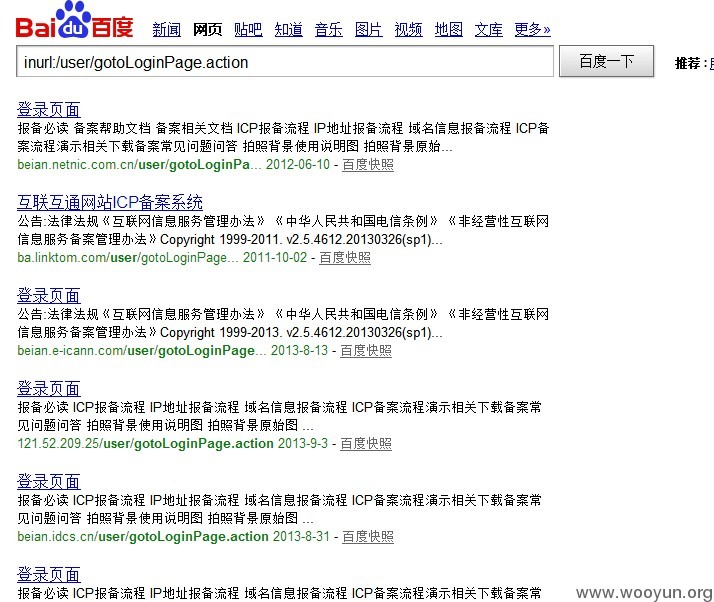Open the last 登录页面 result at bottom
The width and height of the screenshot is (714, 602).
tap(49, 574)
